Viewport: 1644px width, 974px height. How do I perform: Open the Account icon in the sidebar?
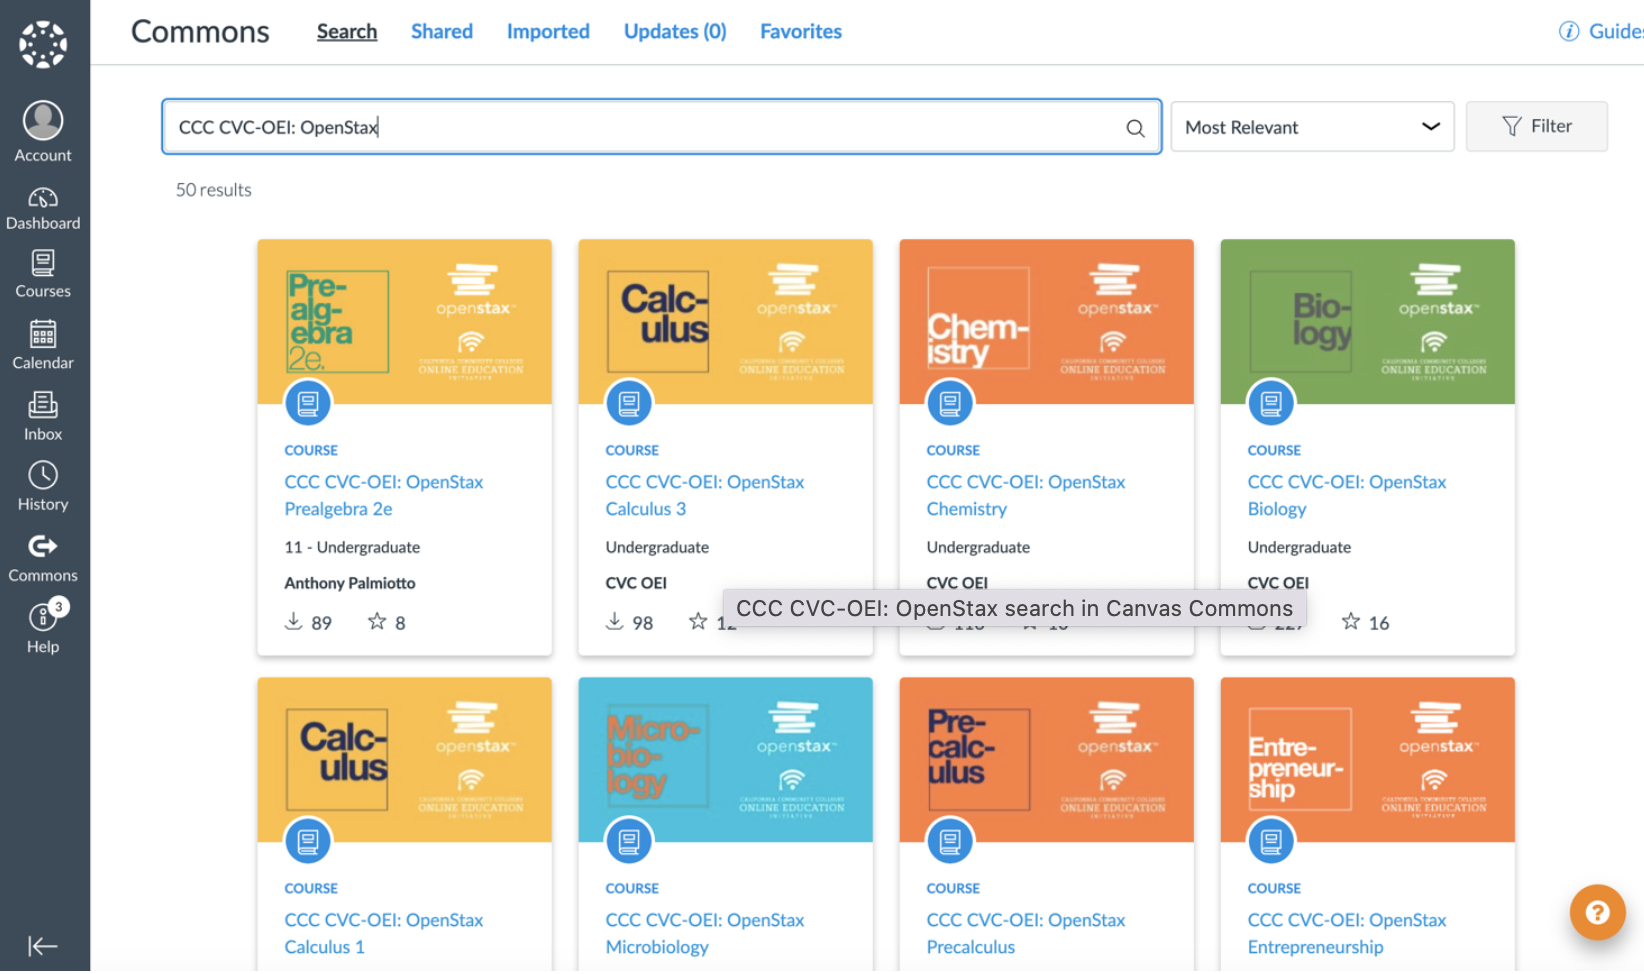click(x=43, y=122)
